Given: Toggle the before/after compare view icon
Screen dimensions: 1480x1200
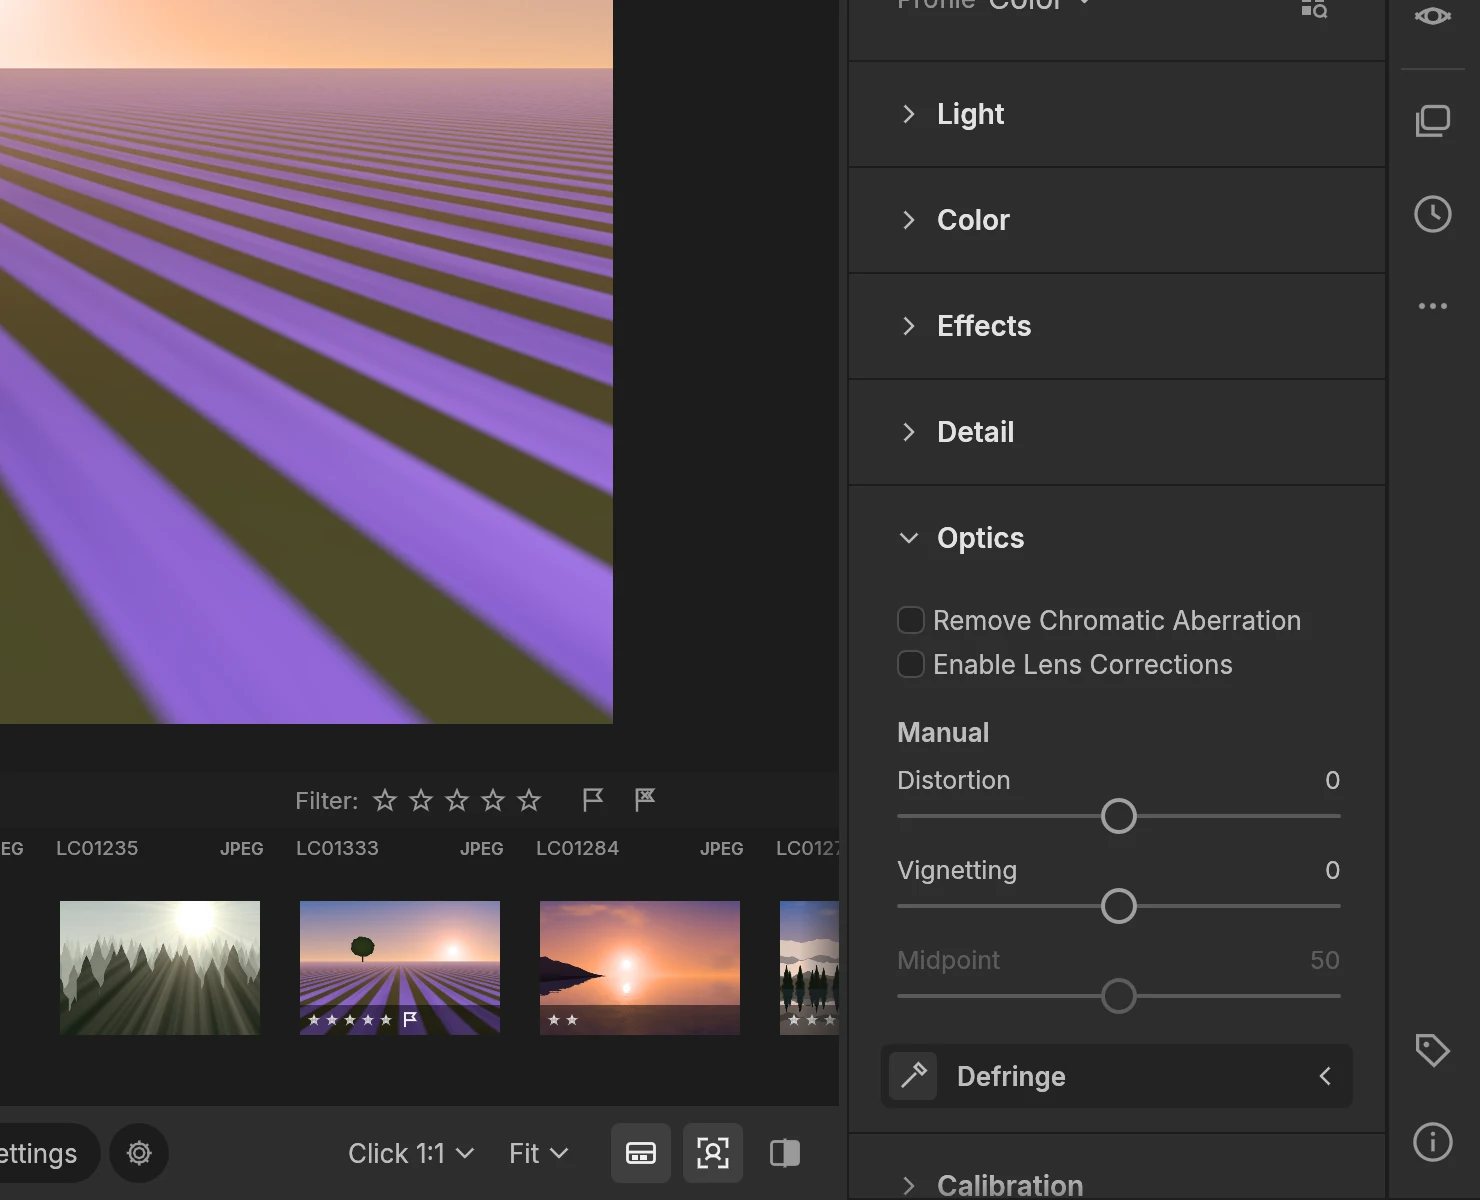Looking at the screenshot, I should (x=785, y=1153).
